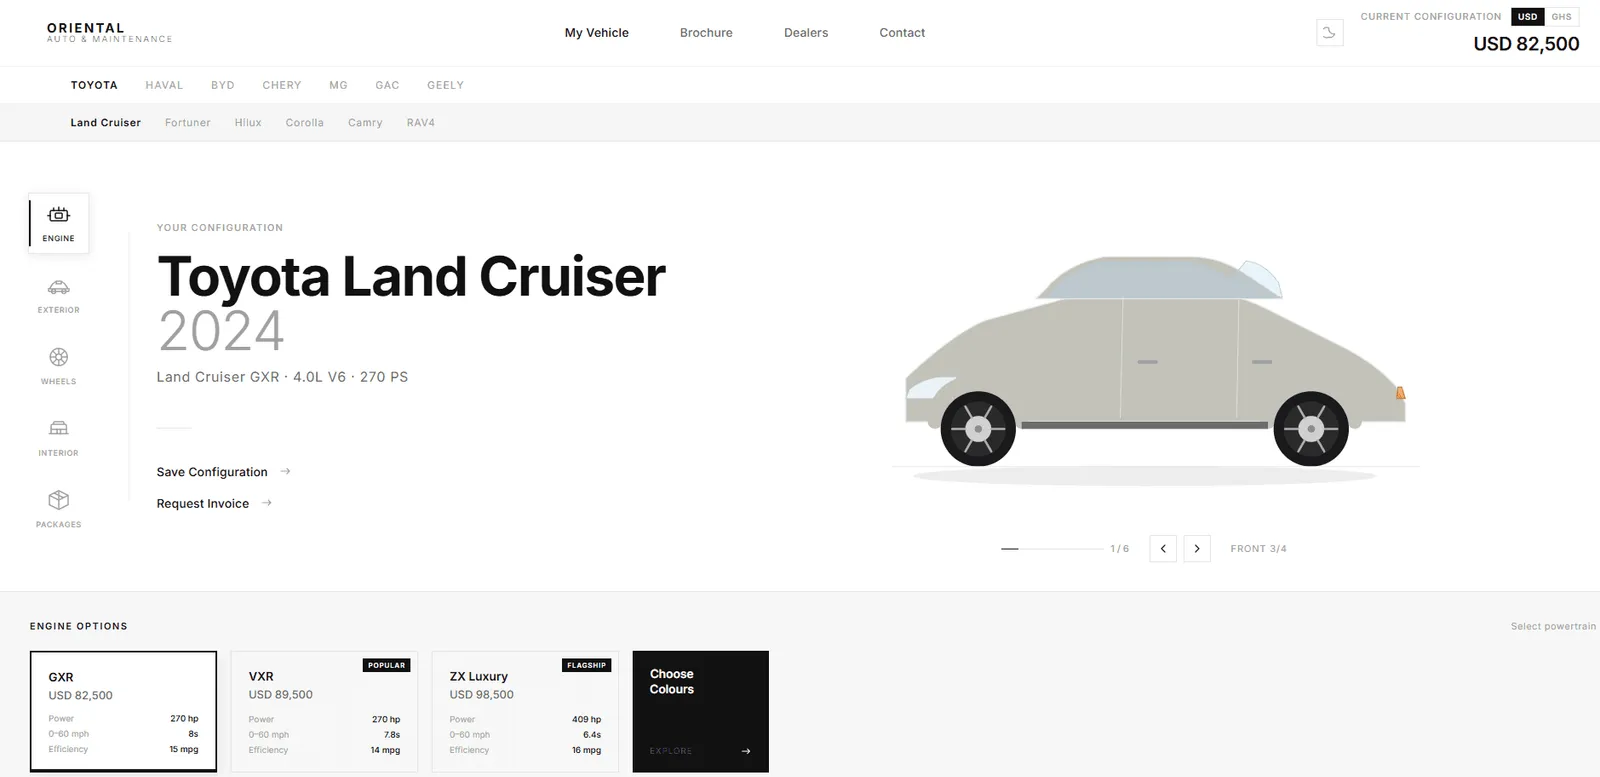Screen dimensions: 1600x777
Task: Click the '6.4s' acceleration value
Action: (x=592, y=735)
